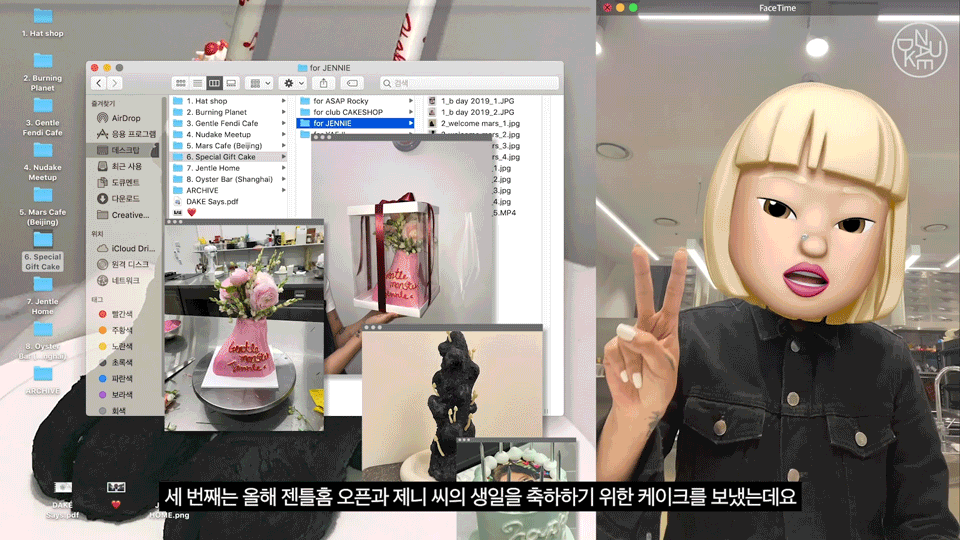Open '6. Special Gift Cake' desktop folder

[x=43, y=251]
